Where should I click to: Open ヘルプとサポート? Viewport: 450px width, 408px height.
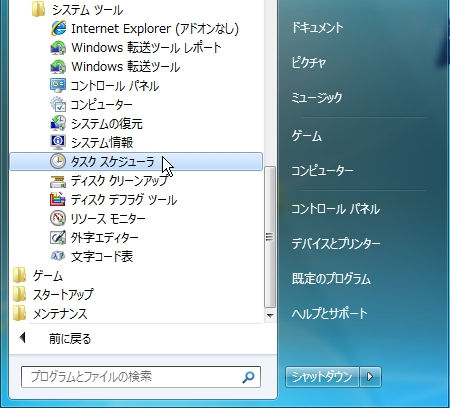pos(329,314)
